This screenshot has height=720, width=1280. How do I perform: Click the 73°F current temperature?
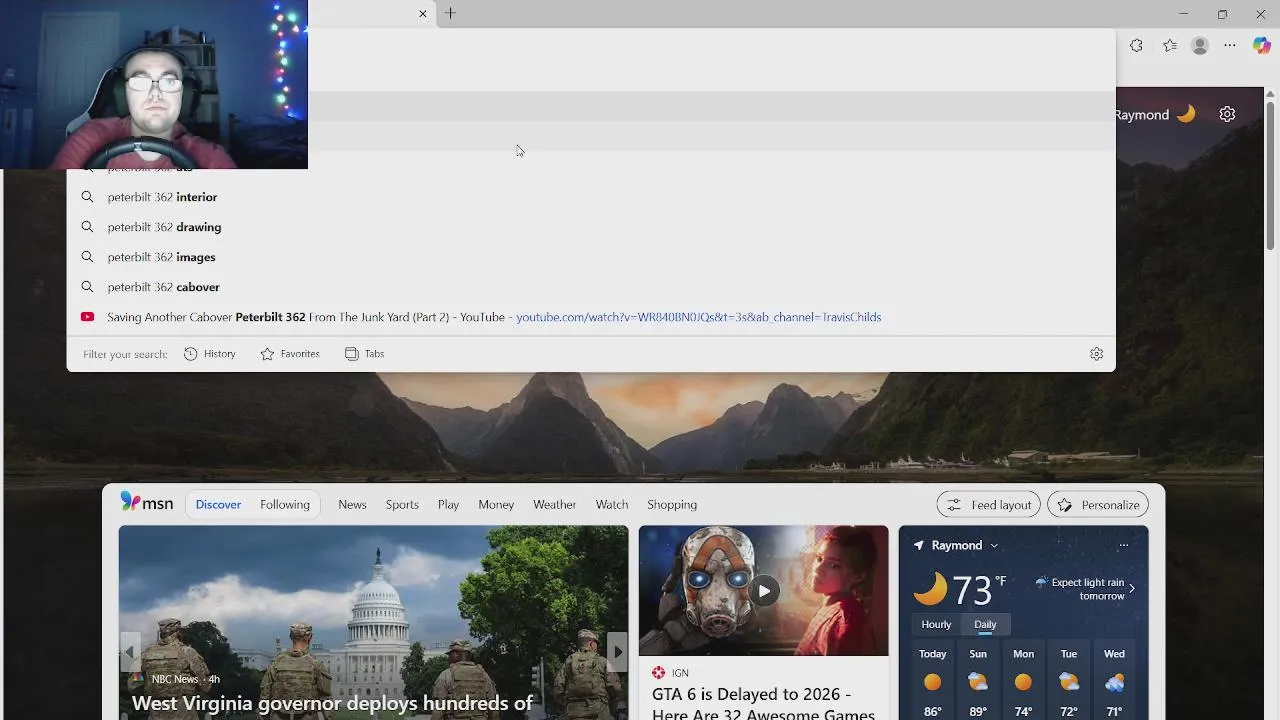(x=978, y=590)
